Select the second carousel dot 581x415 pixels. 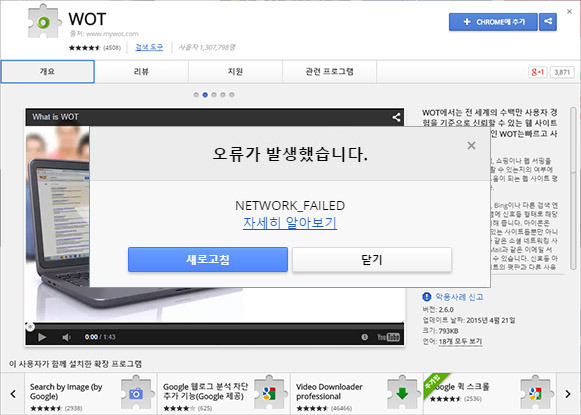pos(205,95)
